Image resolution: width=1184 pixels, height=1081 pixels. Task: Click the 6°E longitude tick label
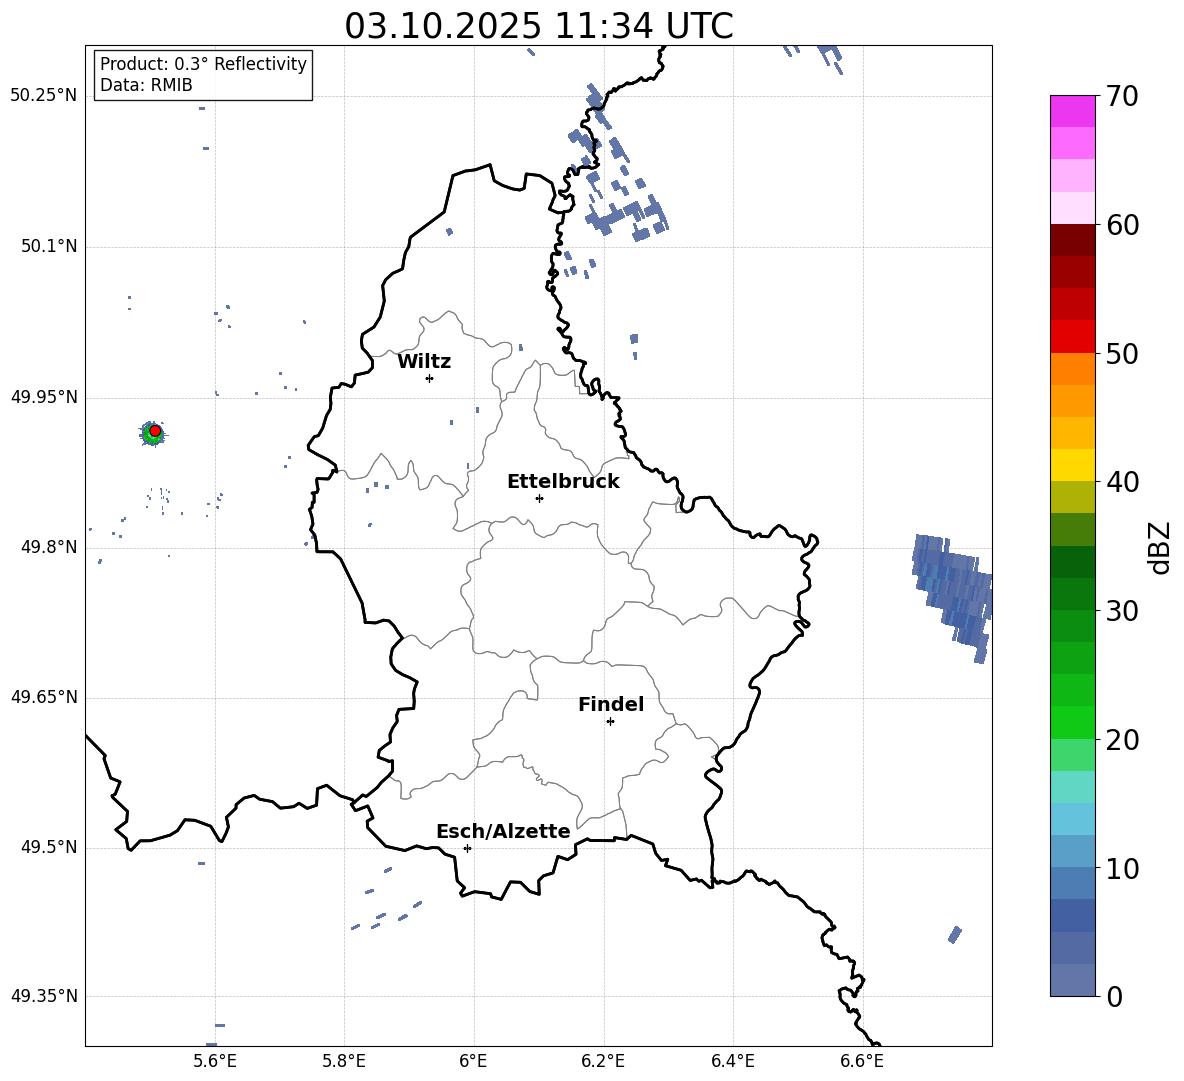[x=473, y=1061]
